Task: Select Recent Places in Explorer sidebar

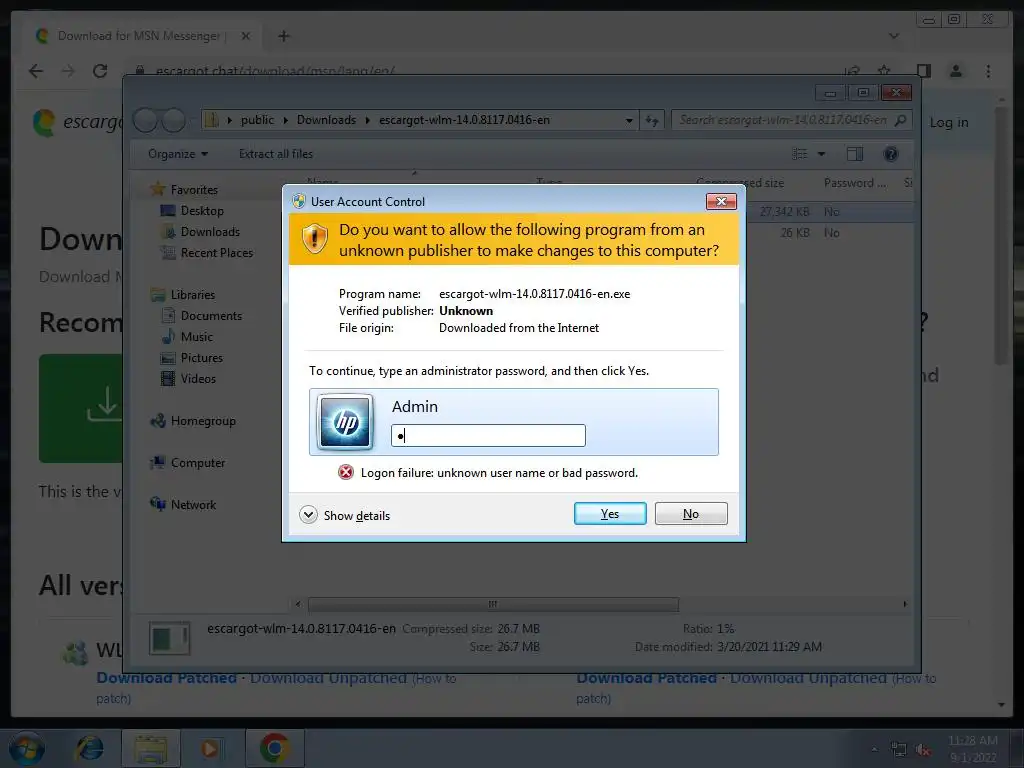Action: pos(216,252)
